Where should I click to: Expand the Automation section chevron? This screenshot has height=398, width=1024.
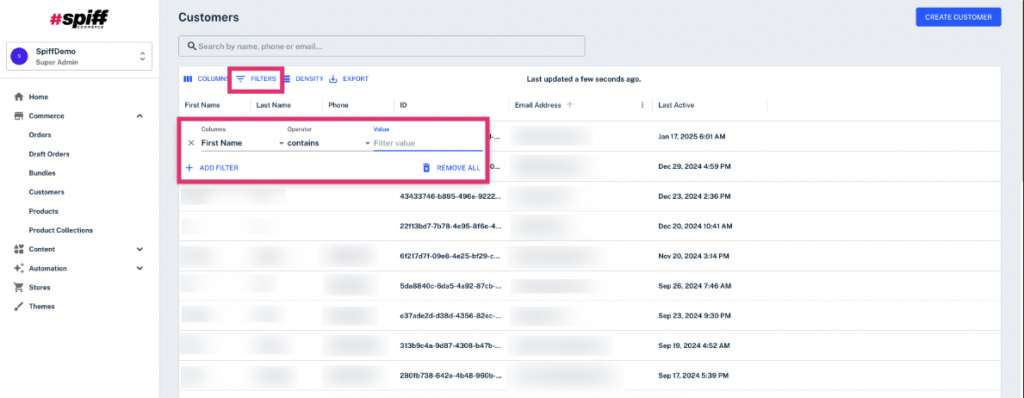click(140, 268)
